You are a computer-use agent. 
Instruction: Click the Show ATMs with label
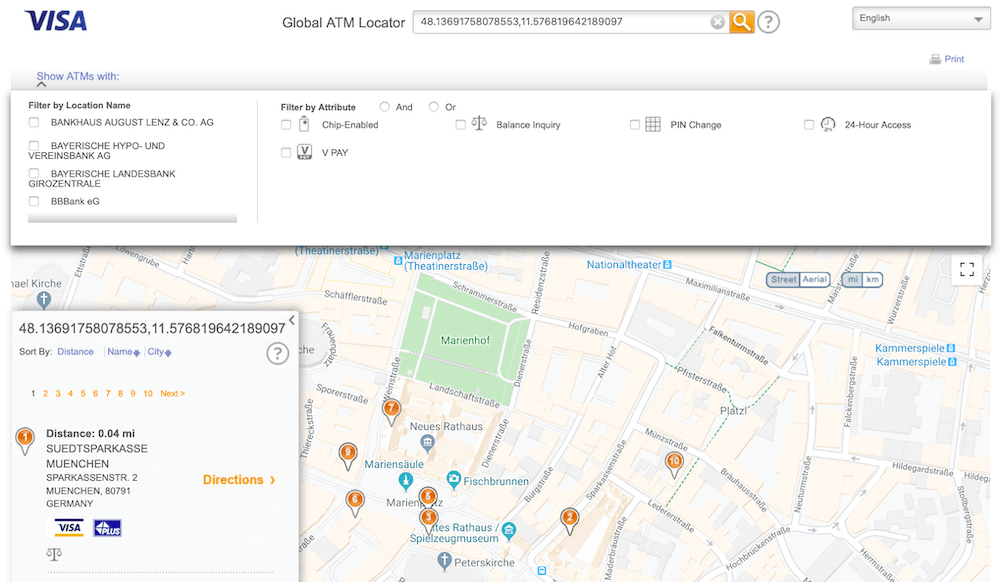(78, 76)
